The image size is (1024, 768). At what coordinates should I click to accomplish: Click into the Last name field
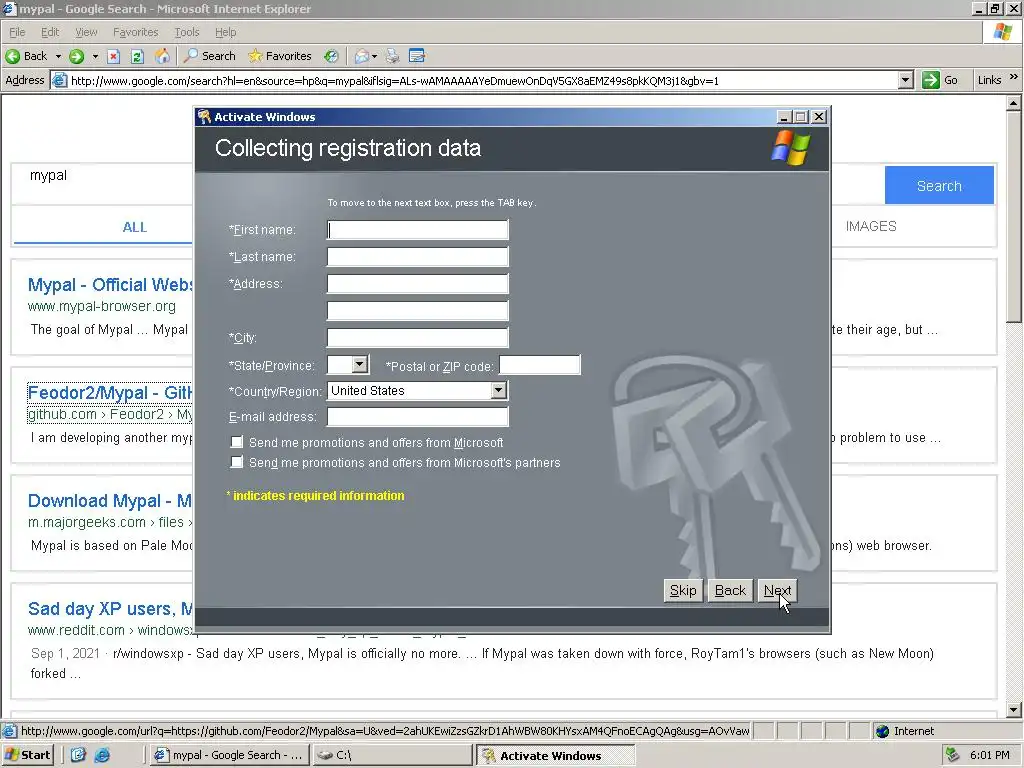click(417, 257)
